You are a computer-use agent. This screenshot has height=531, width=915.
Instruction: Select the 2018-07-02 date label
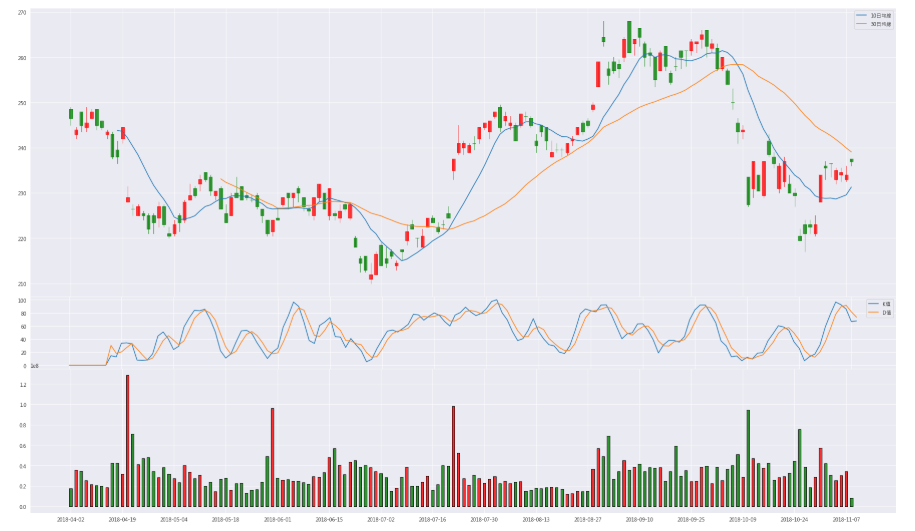coord(381,519)
